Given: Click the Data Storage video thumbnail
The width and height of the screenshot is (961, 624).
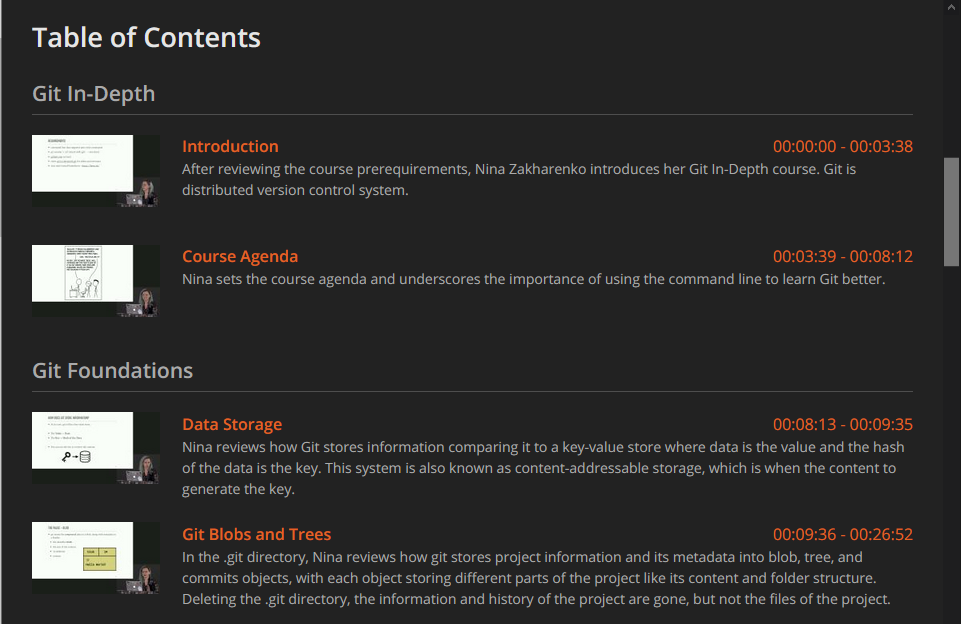Looking at the screenshot, I should click(x=95, y=447).
